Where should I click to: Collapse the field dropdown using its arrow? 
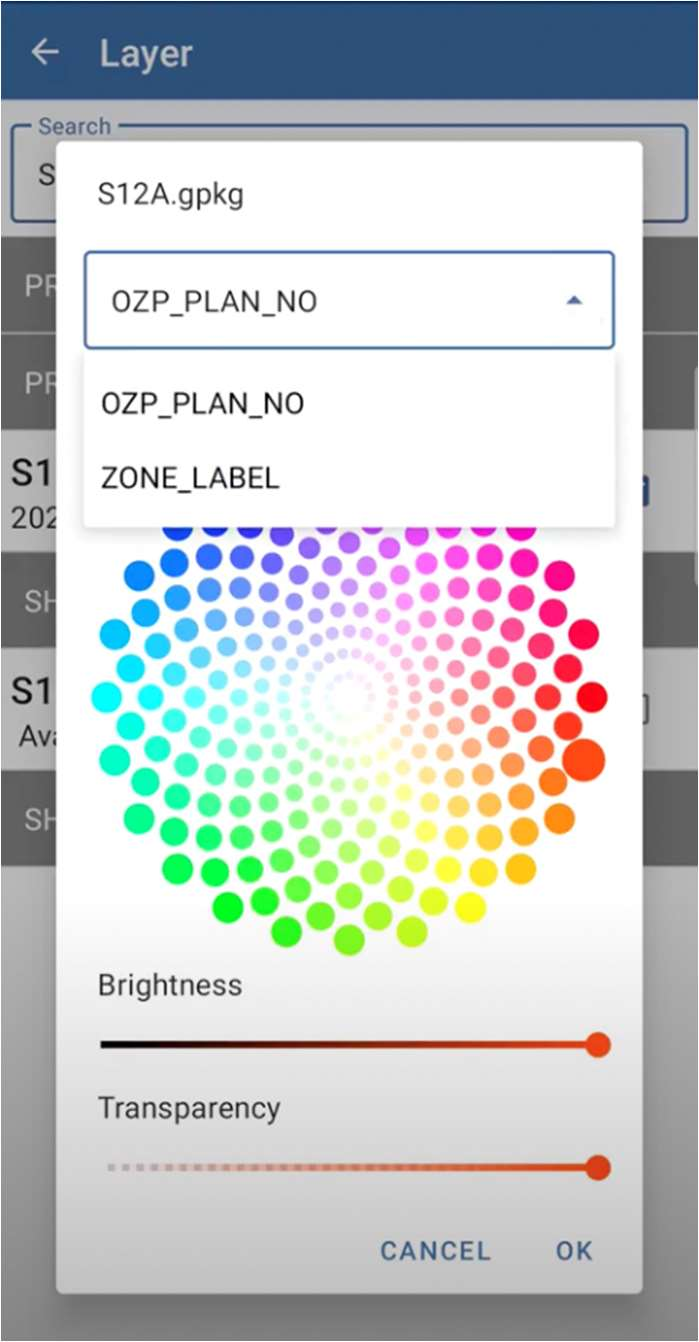(574, 300)
